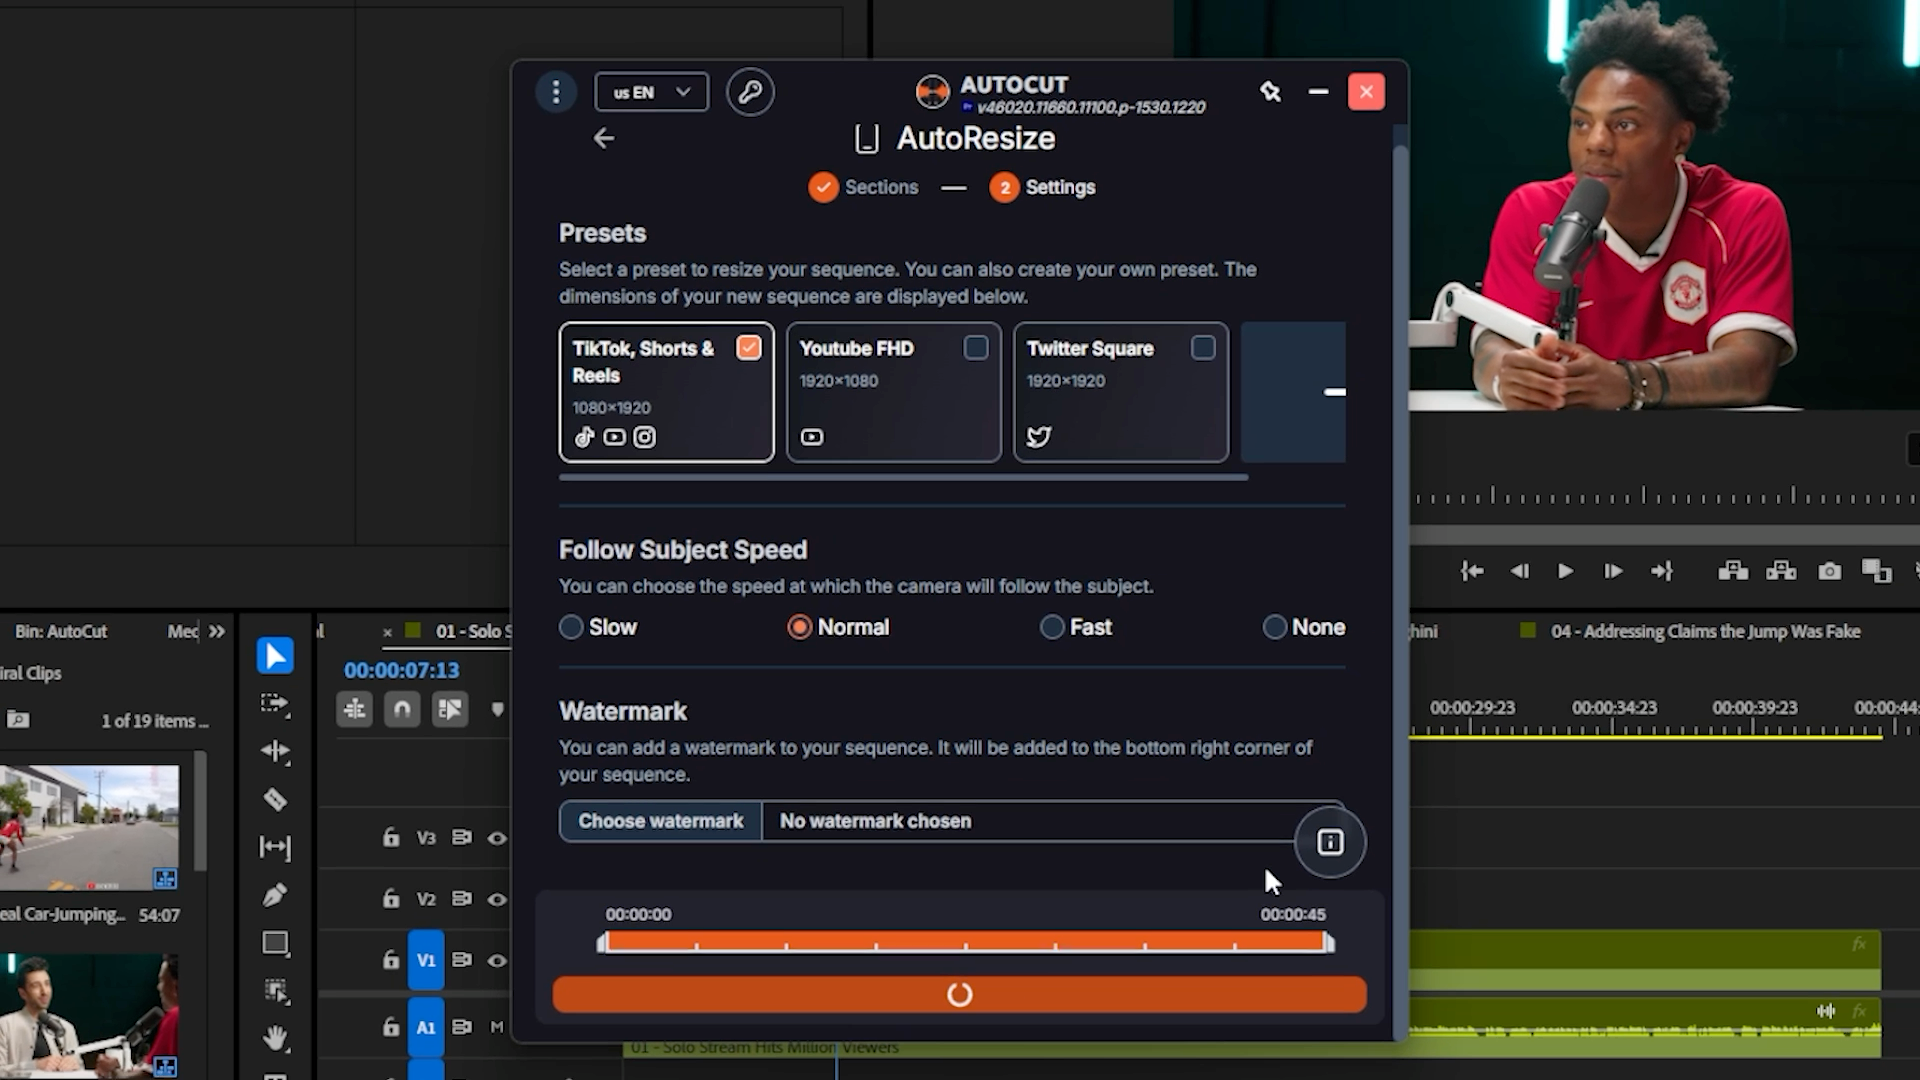Step back one frame
1920x1080 pixels.
pyautogui.click(x=1519, y=571)
